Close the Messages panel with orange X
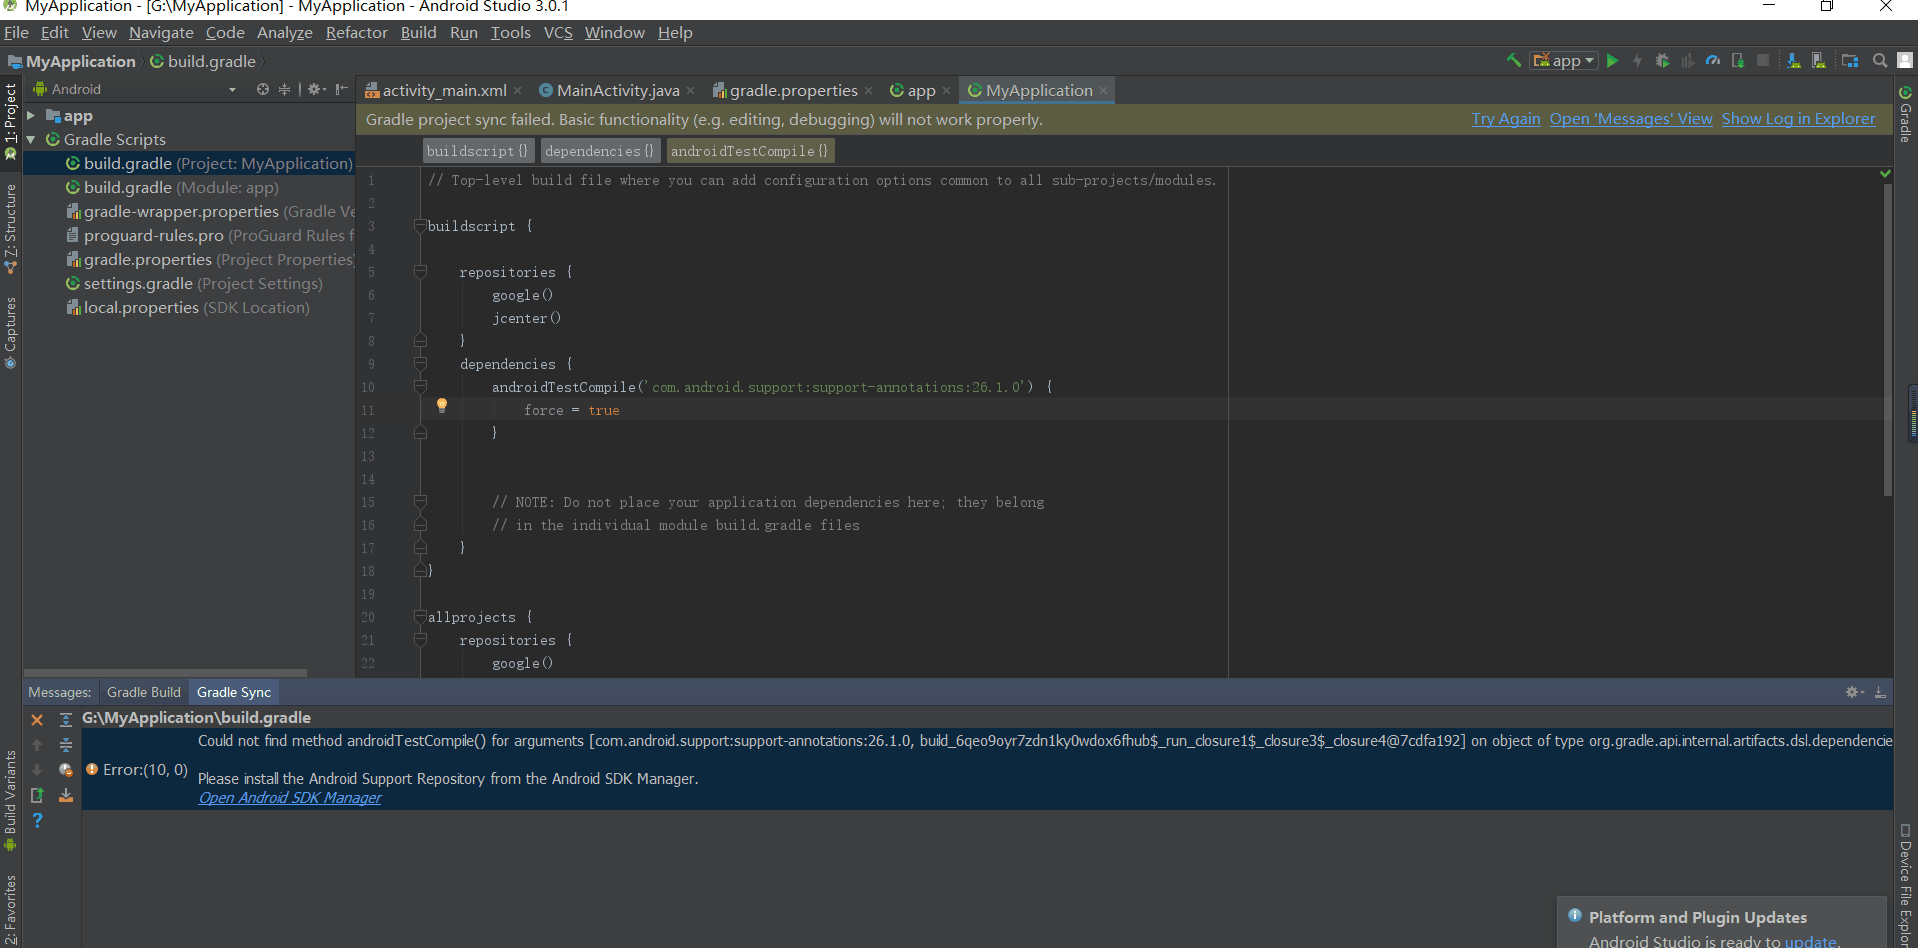Screen dimensions: 1918x948 point(37,720)
